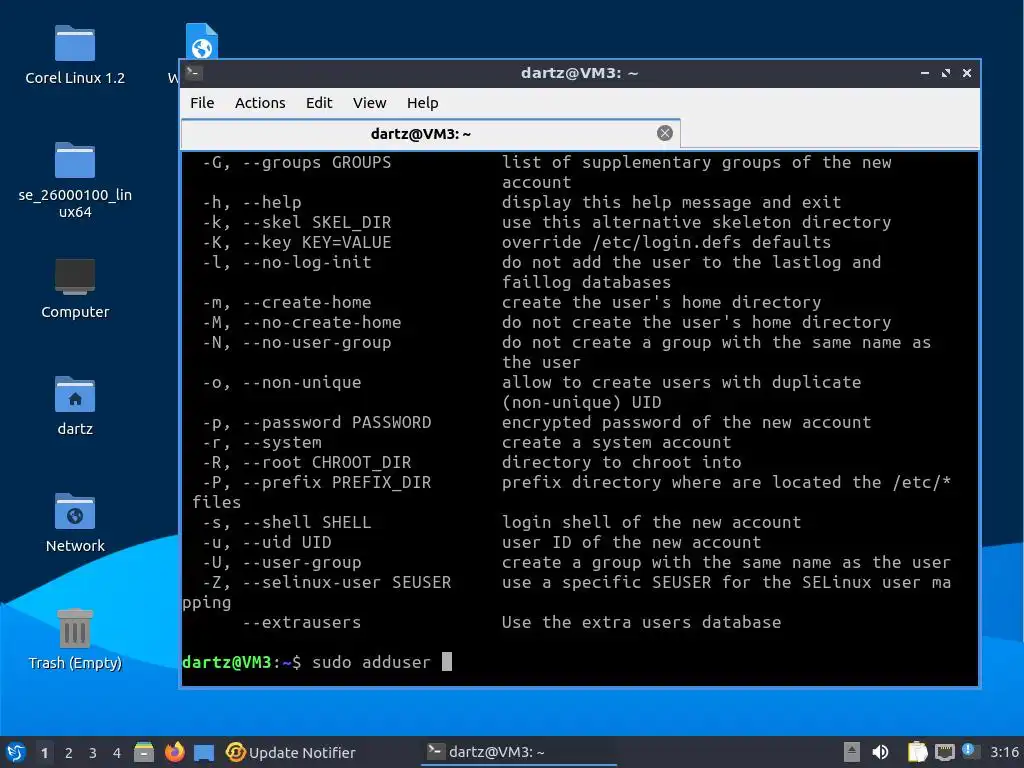Viewport: 1024px width, 768px height.
Task: Select the web link file icon on the desktop
Action: coord(202,40)
